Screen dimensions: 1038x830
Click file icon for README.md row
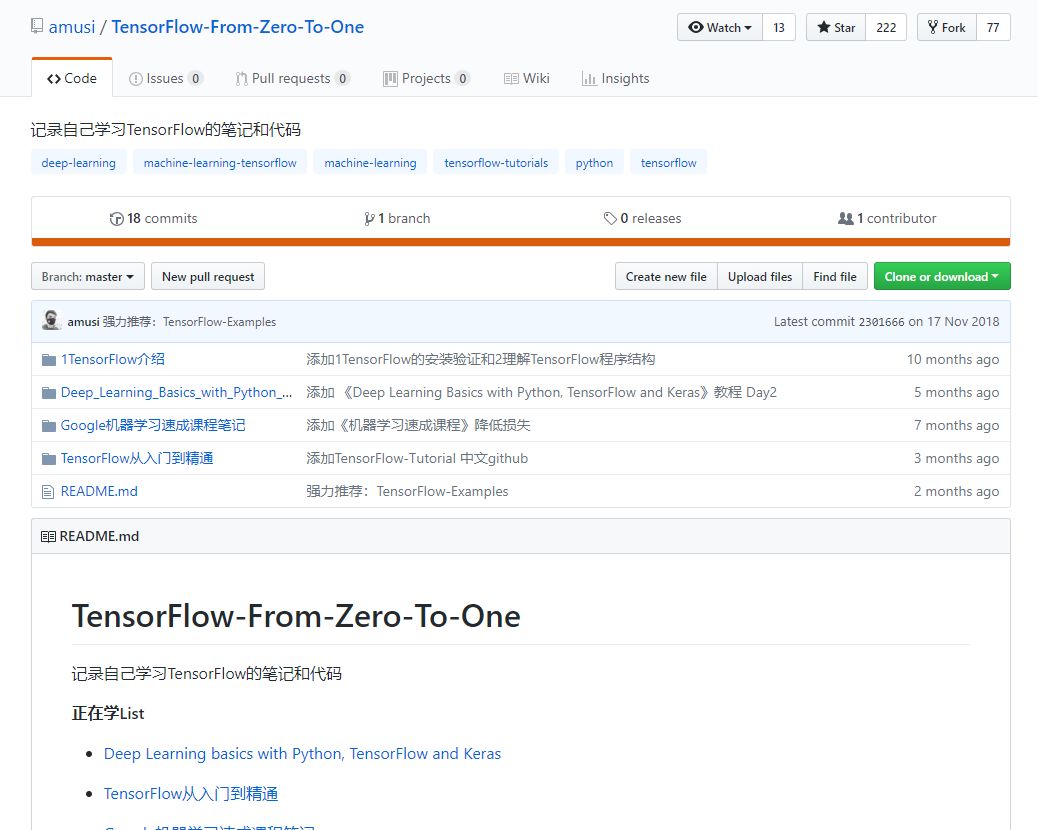[x=48, y=492]
